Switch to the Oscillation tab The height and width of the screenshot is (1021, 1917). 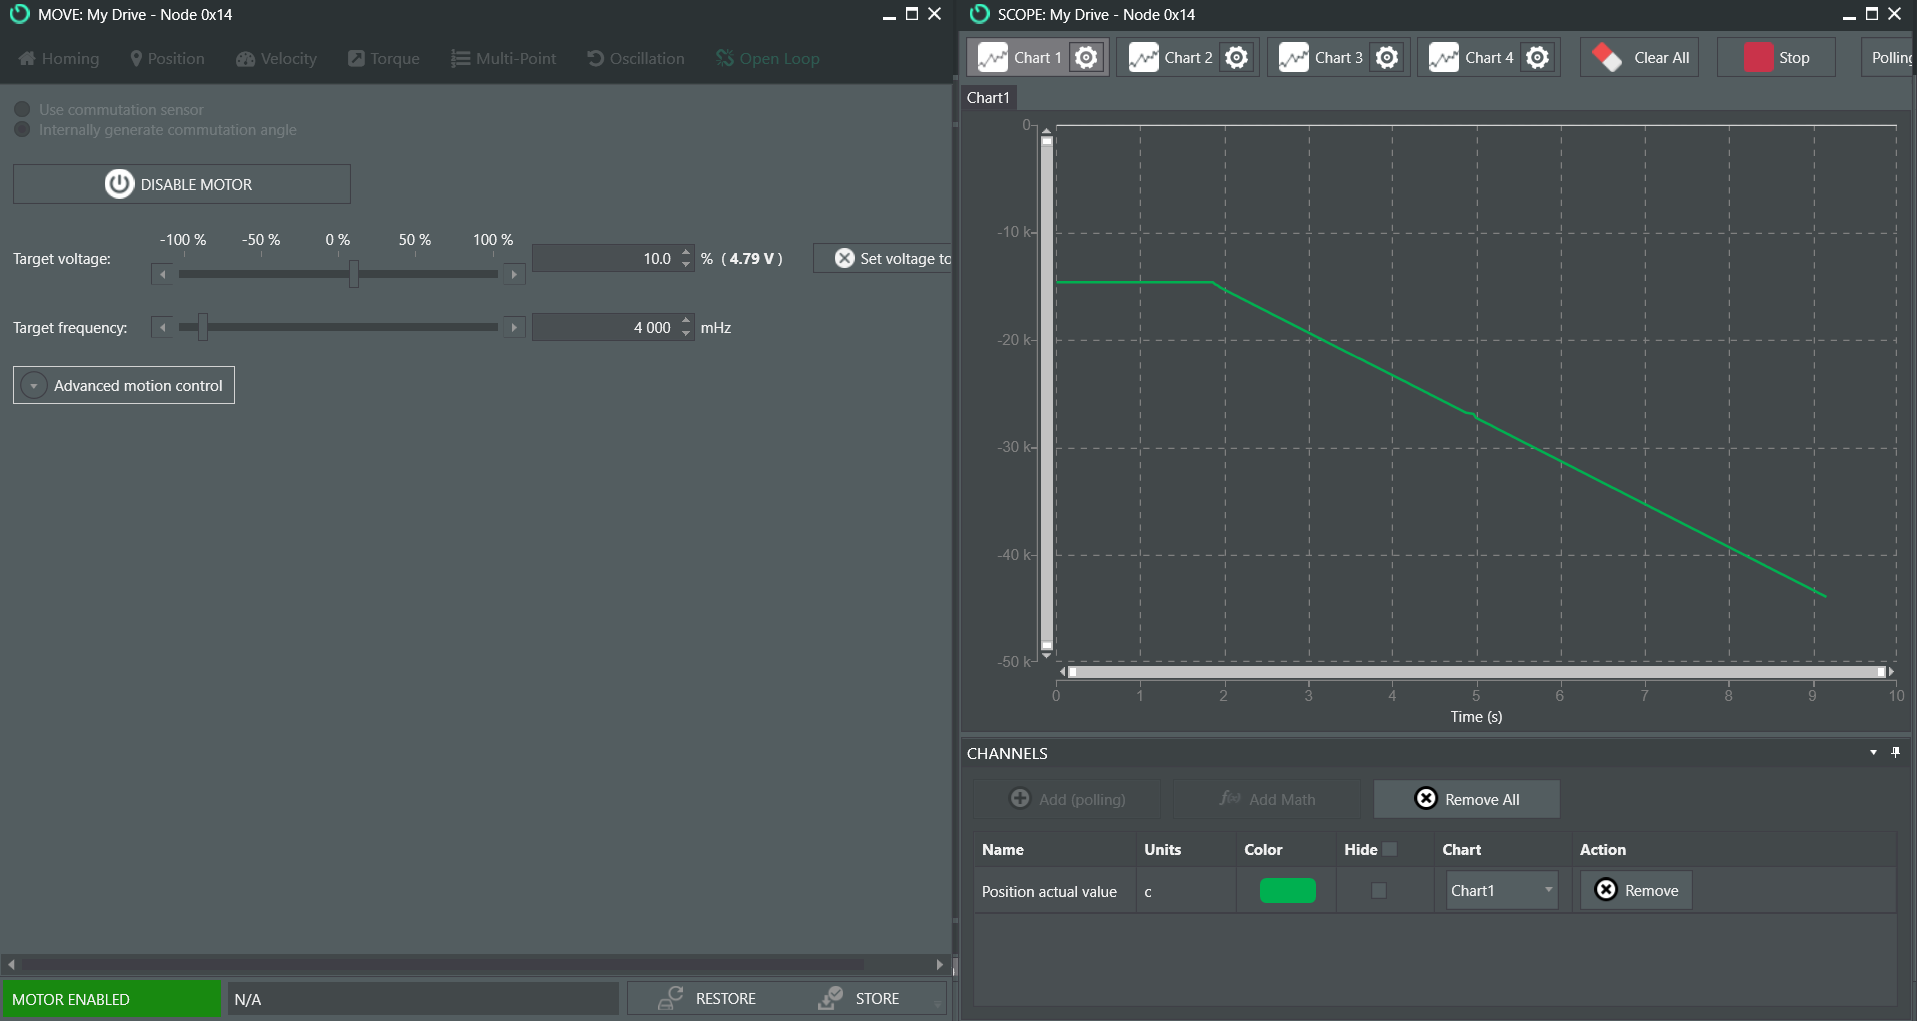pyautogui.click(x=636, y=58)
